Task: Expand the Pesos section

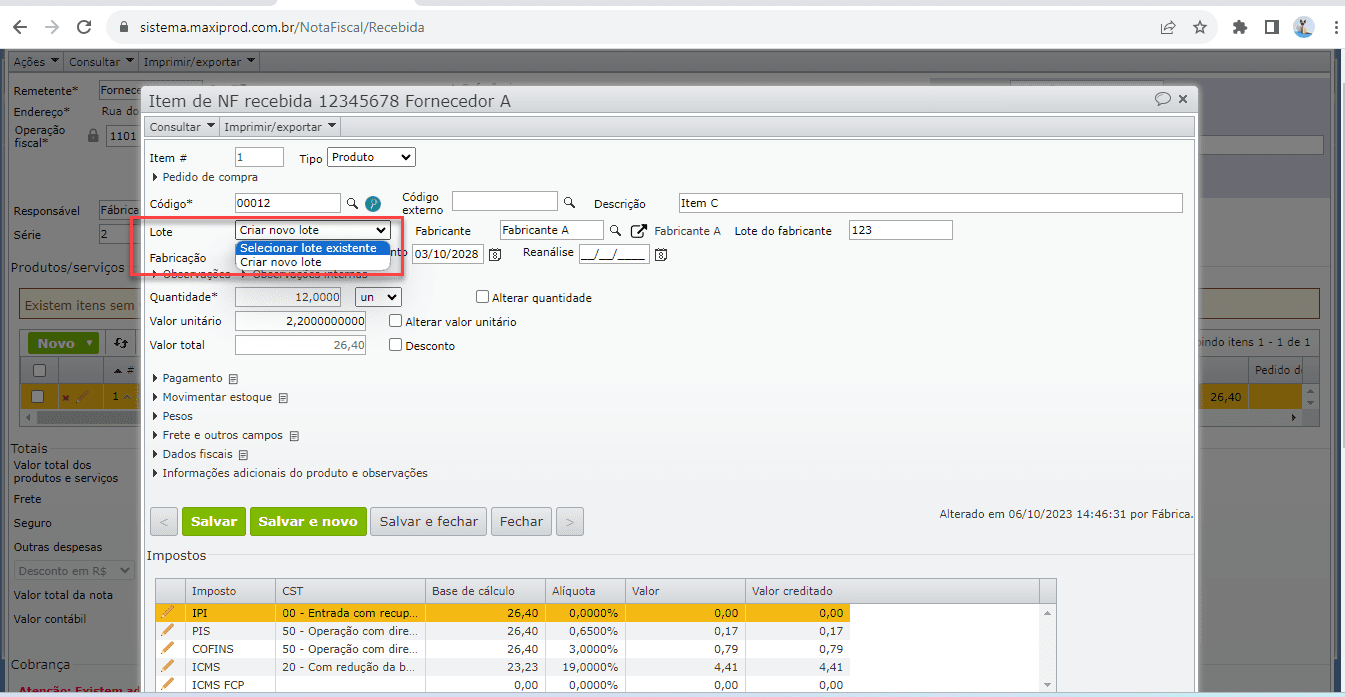Action: (x=172, y=417)
